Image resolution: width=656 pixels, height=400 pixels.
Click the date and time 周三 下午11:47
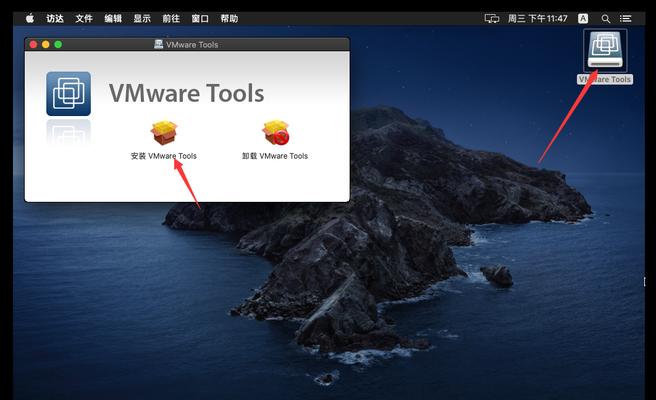538,18
